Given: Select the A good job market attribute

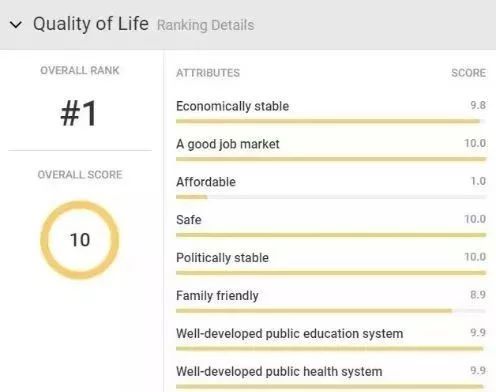Looking at the screenshot, I should (228, 144).
